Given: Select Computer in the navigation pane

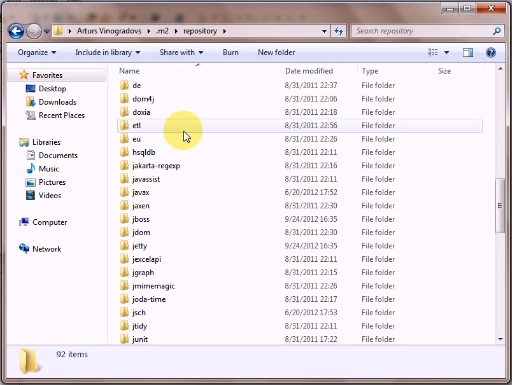Looking at the screenshot, I should point(50,222).
